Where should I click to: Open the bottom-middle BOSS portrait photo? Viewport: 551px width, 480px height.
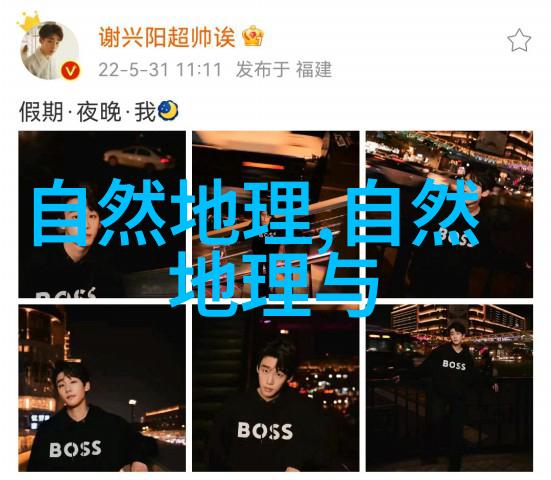pyautogui.click(x=276, y=388)
